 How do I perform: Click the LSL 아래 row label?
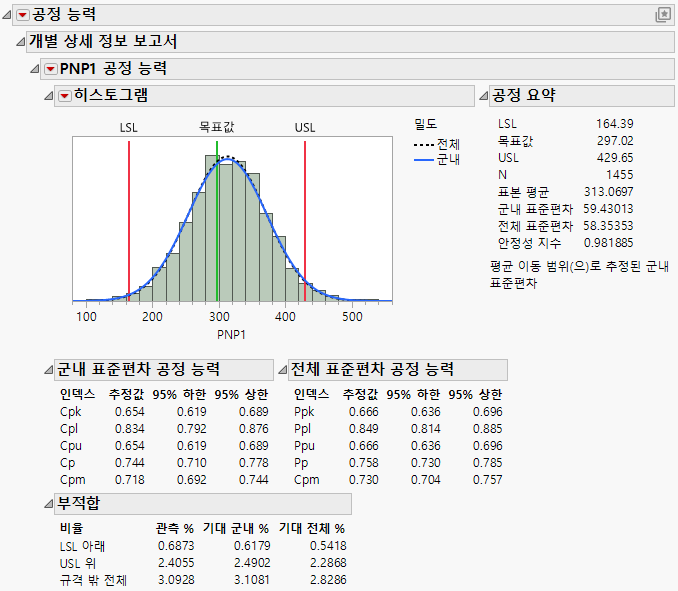click(82, 546)
